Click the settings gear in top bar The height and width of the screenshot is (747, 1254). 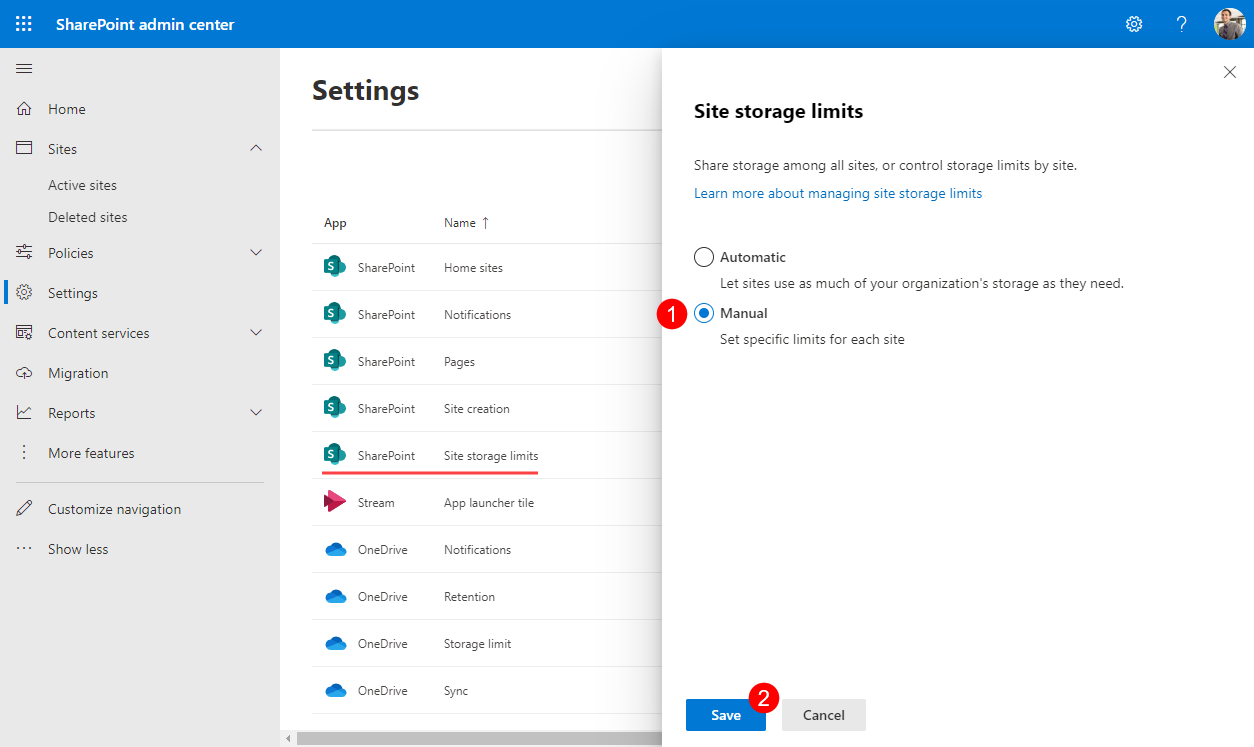[x=1133, y=23]
